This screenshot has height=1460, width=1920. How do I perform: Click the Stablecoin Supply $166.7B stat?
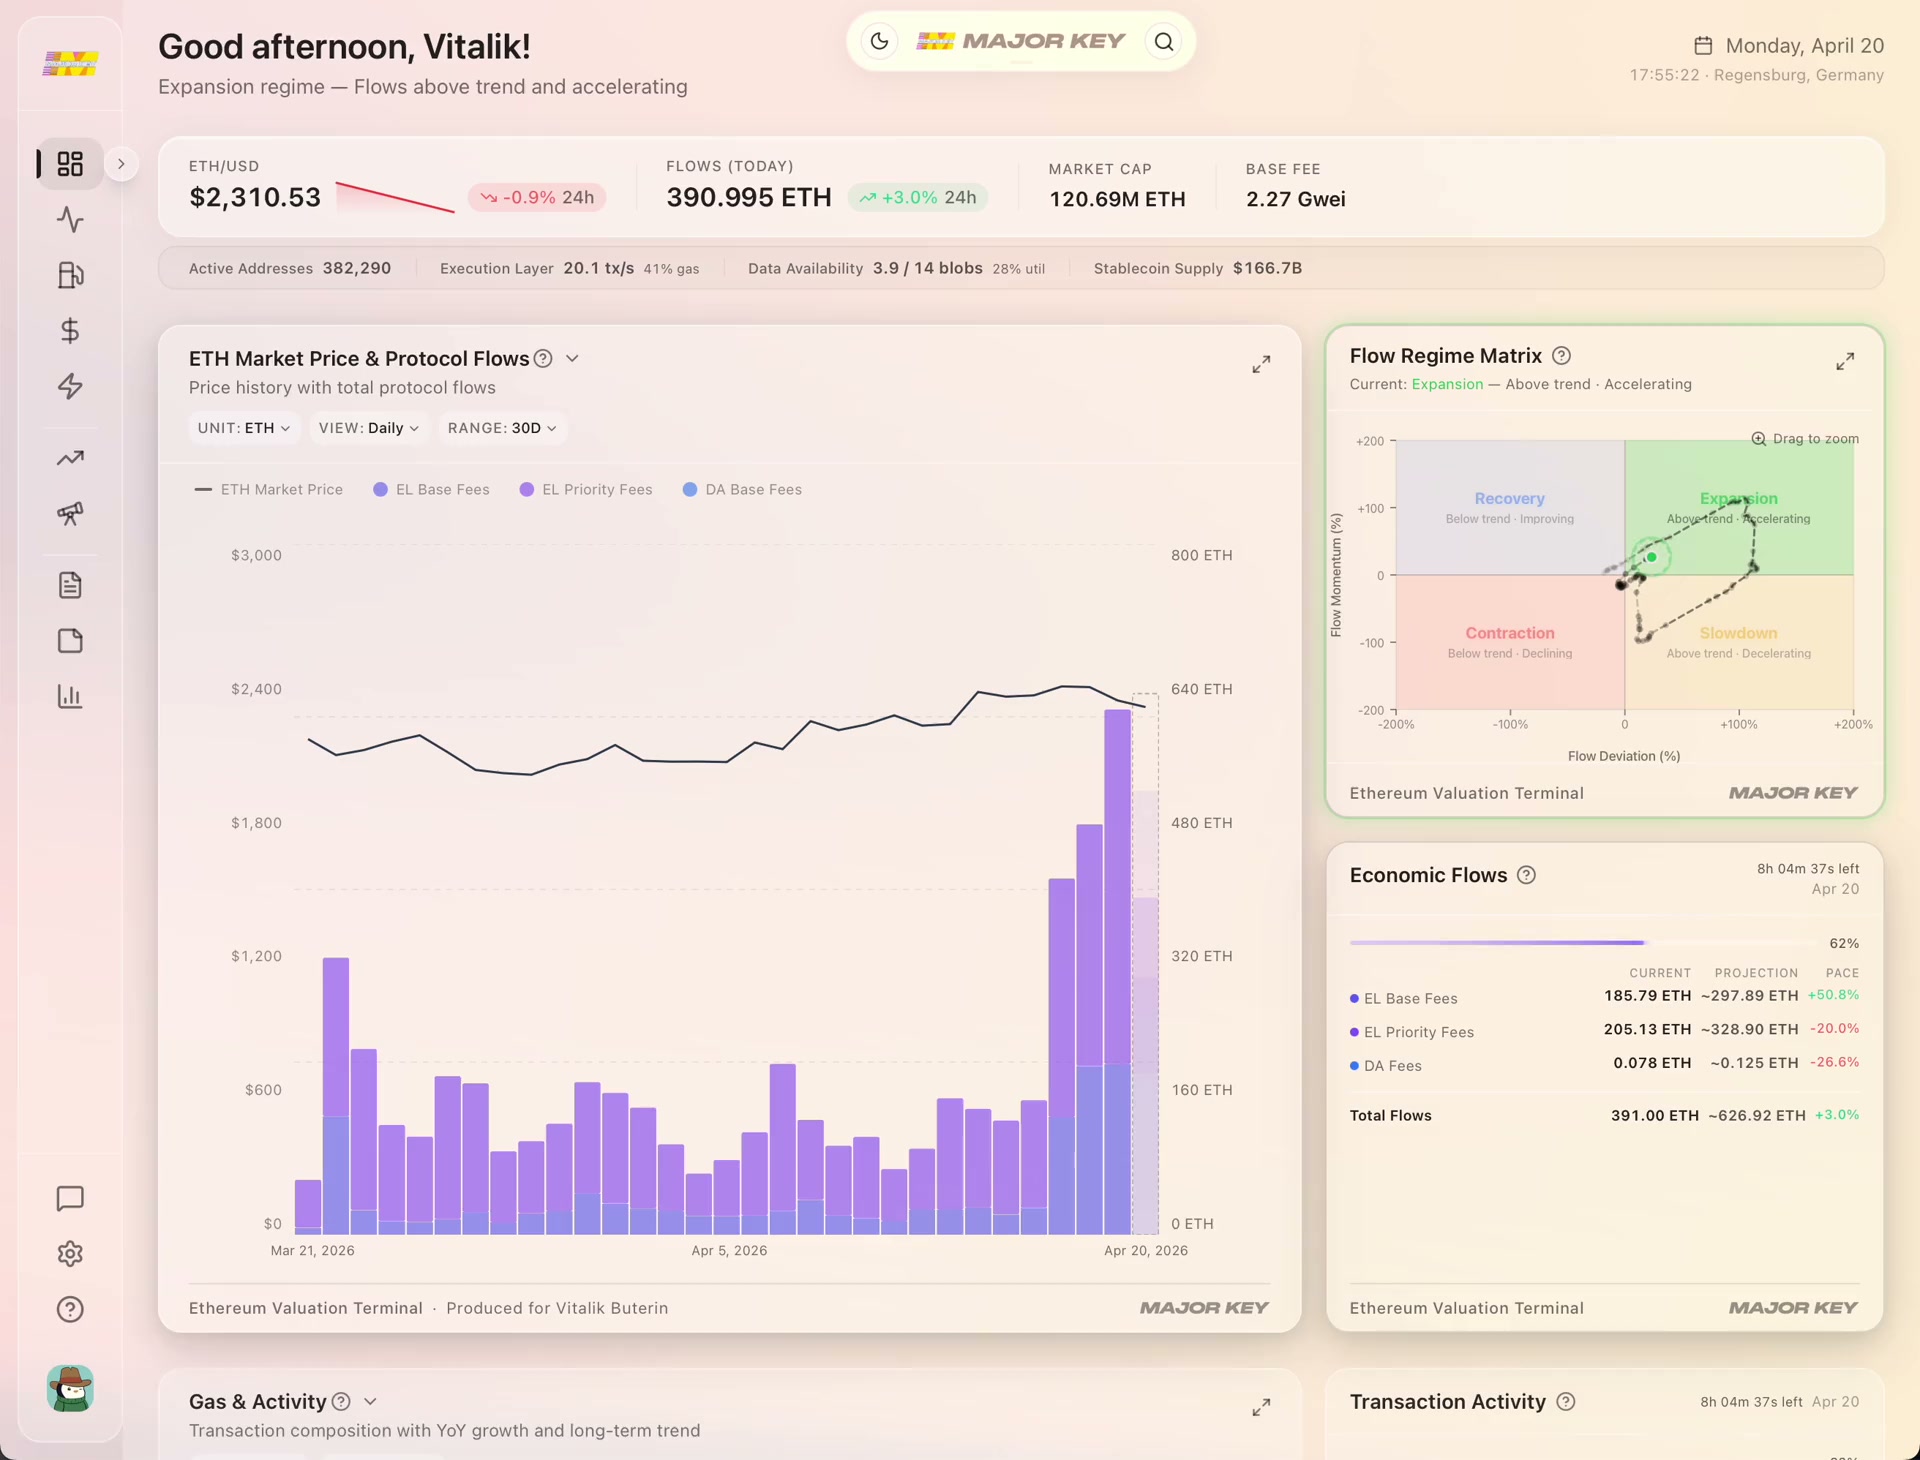(1198, 268)
